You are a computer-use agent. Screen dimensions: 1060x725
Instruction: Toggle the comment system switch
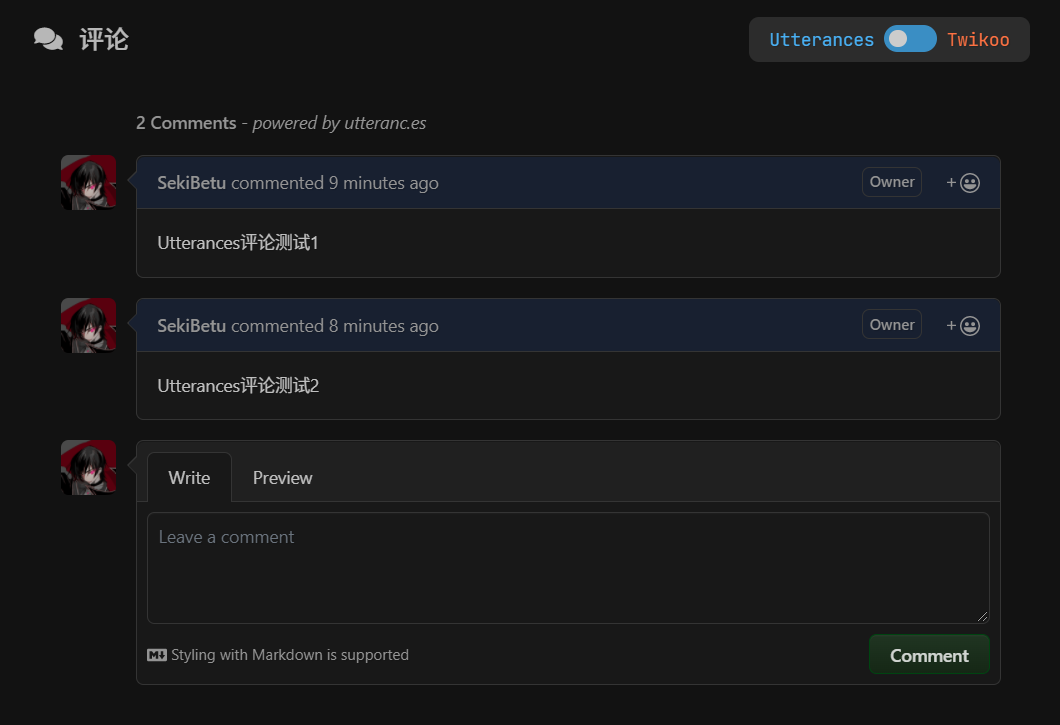(x=909, y=38)
